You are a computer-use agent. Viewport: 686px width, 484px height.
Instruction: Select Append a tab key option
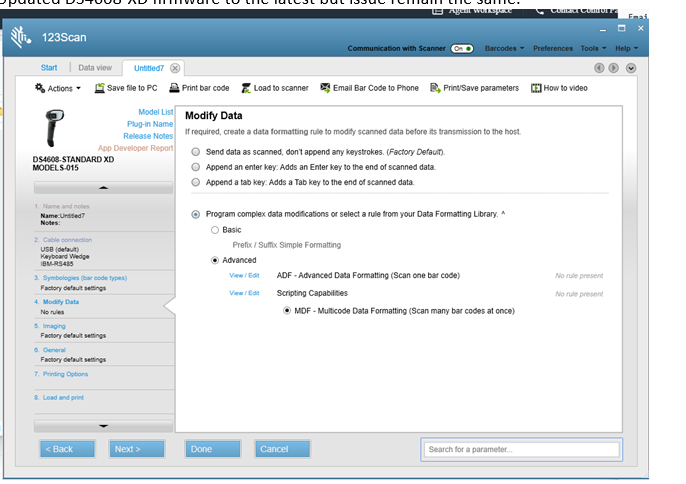coord(196,182)
